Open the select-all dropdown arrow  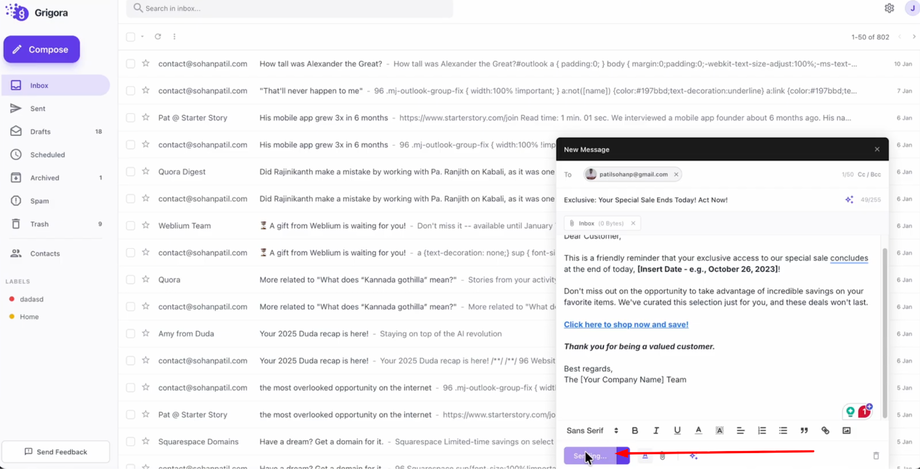coord(142,37)
